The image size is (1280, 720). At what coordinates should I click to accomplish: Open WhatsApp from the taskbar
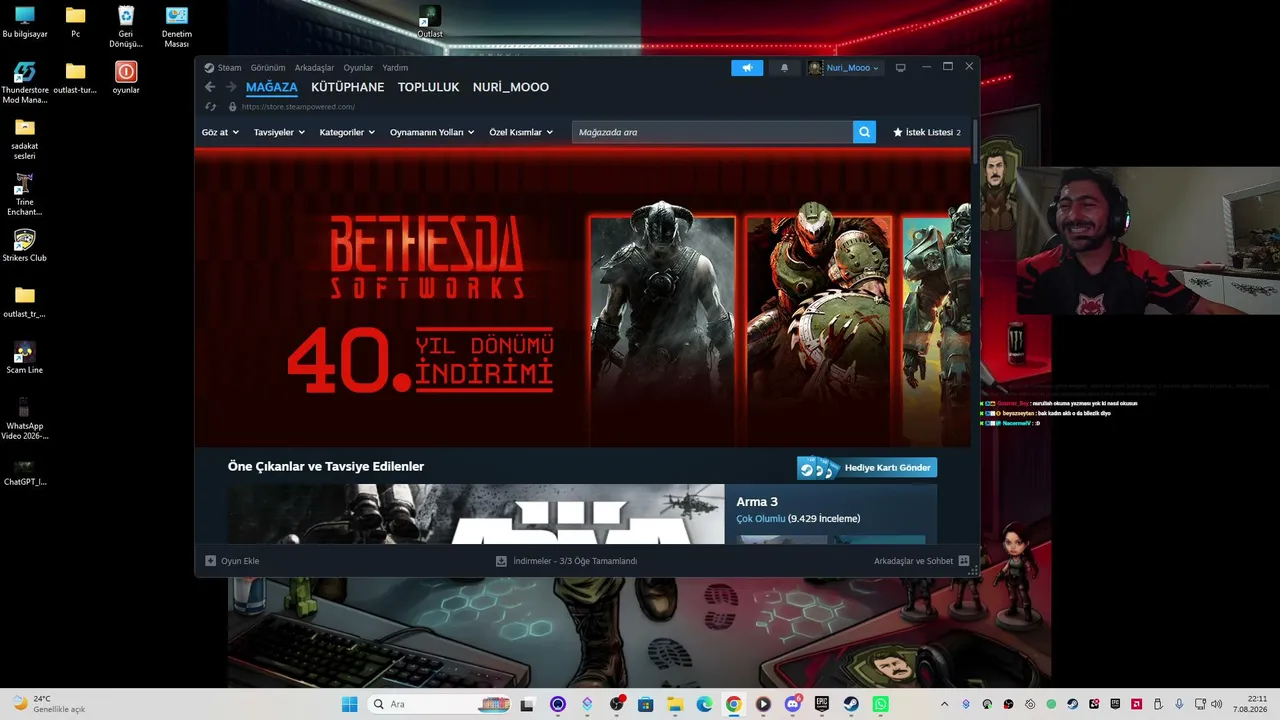coord(880,704)
